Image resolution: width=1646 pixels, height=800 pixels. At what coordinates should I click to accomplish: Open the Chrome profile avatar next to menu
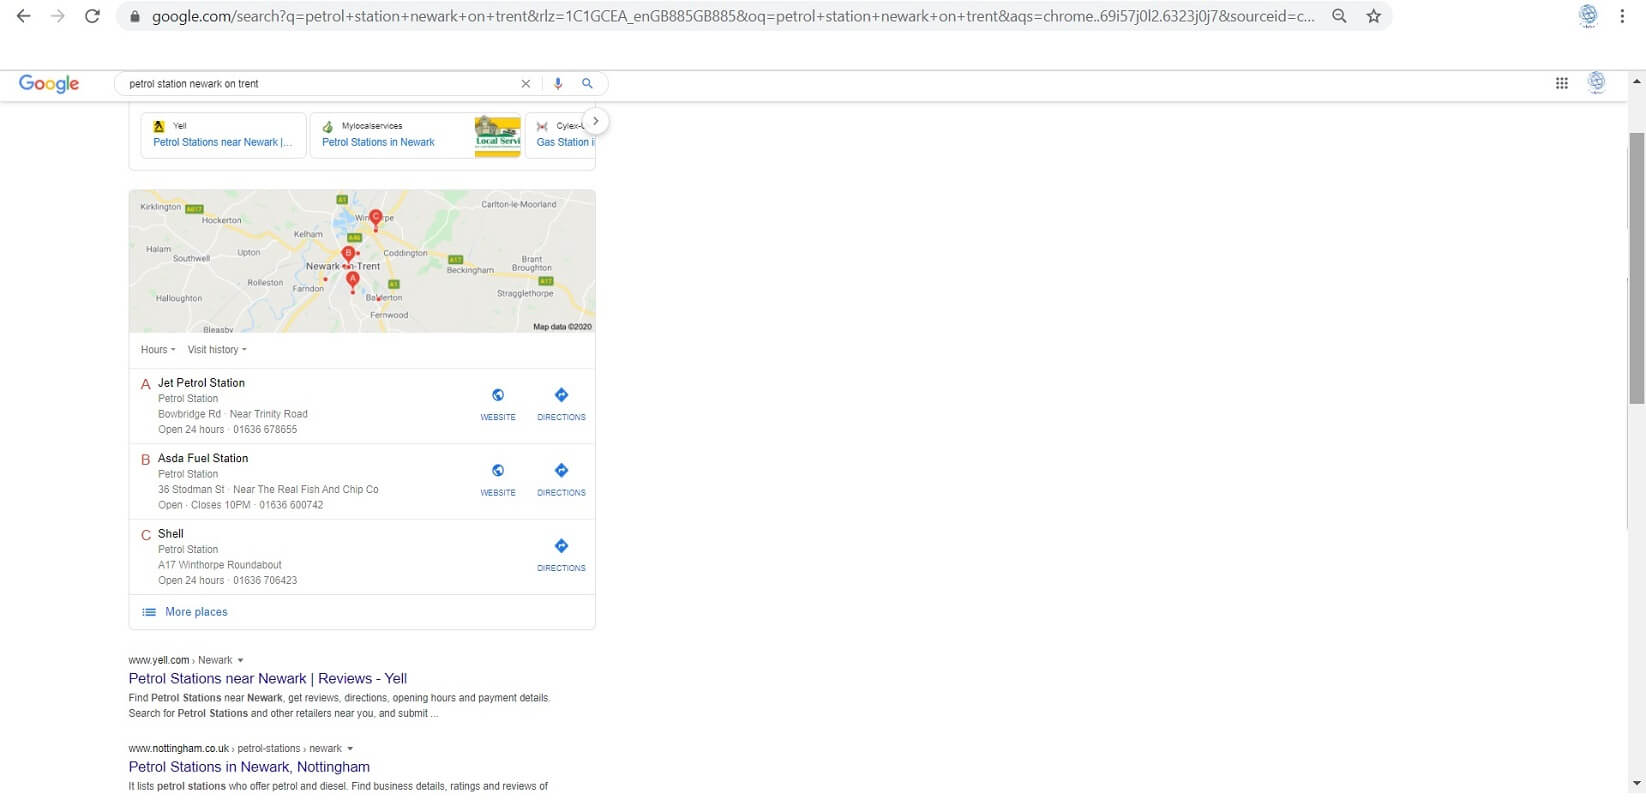[1588, 16]
